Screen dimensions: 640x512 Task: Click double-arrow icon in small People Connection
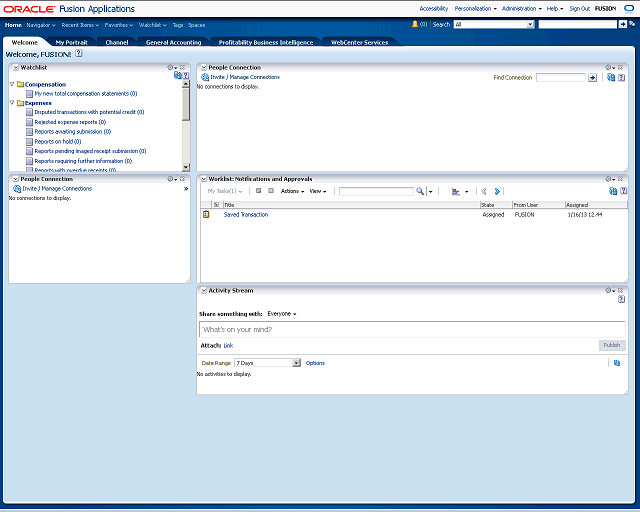(x=186, y=189)
